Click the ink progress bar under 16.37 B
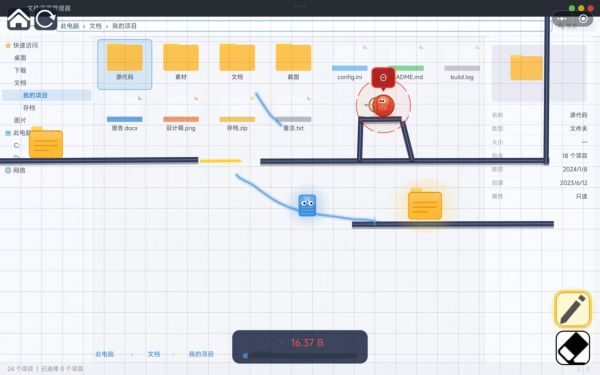The image size is (600, 375). tap(300, 356)
